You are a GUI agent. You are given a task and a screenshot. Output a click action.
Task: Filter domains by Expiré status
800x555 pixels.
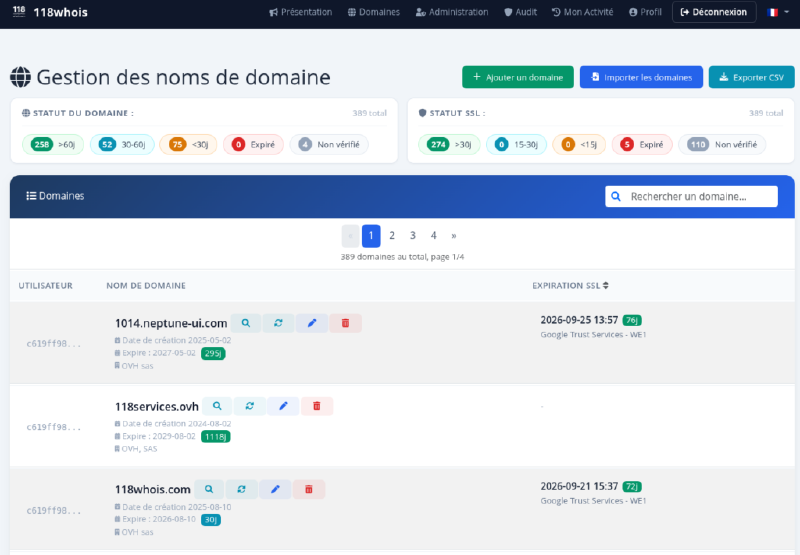[253, 144]
